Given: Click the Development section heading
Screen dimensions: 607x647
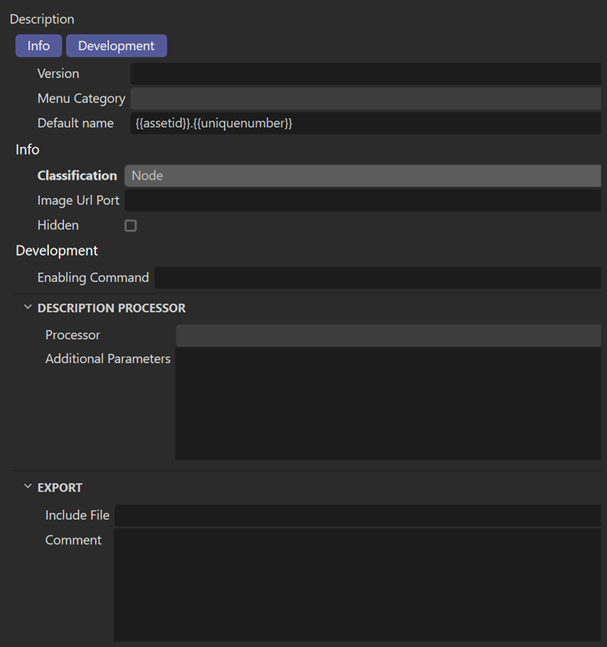Looking at the screenshot, I should point(57,251).
